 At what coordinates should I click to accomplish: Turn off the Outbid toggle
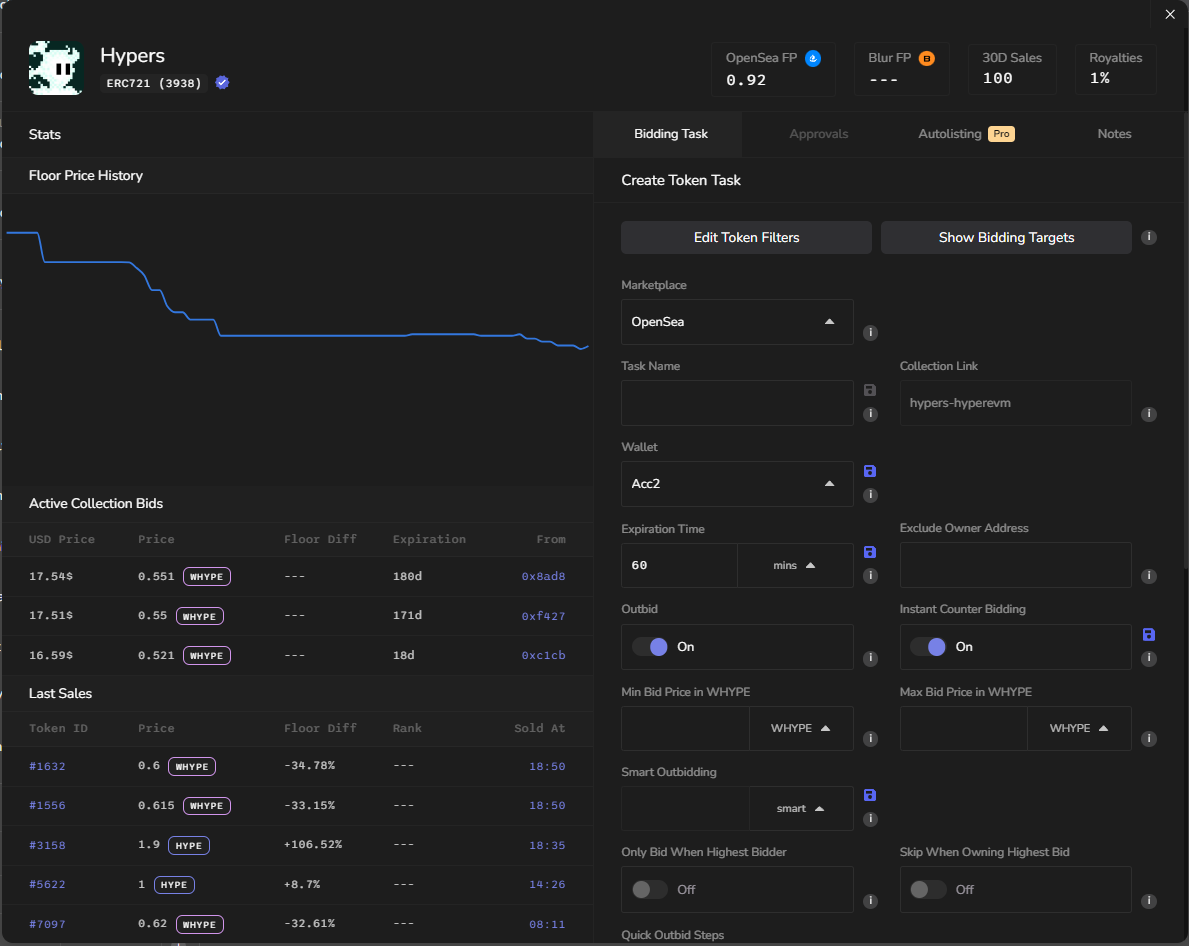point(650,647)
